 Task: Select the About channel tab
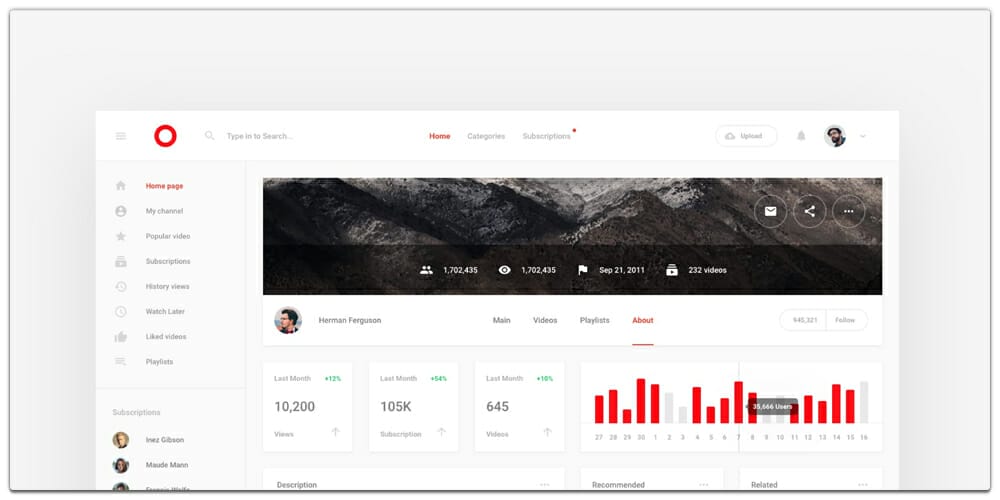(643, 320)
